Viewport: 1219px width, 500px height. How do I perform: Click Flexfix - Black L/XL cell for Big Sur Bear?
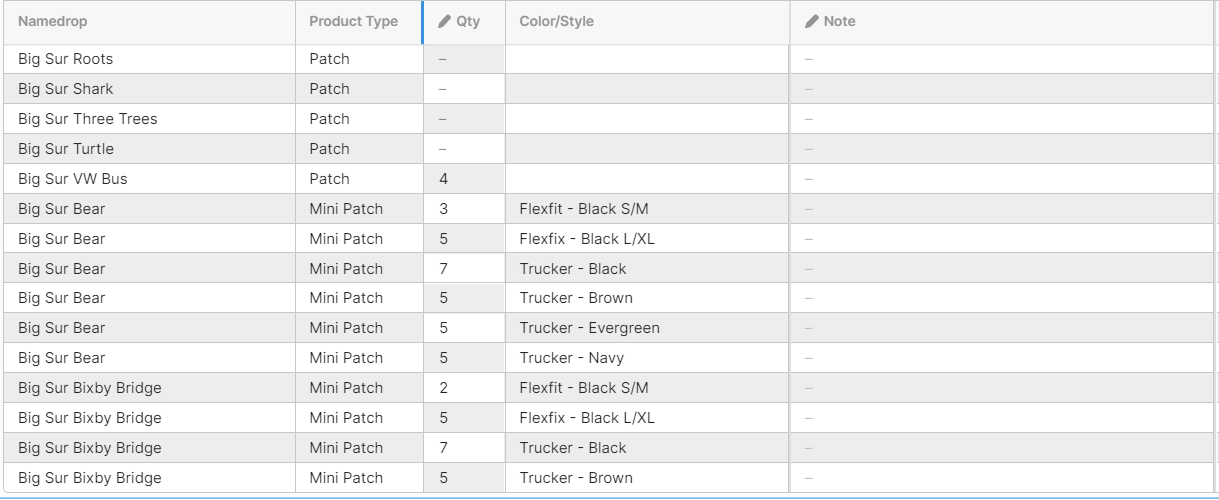click(x=647, y=239)
